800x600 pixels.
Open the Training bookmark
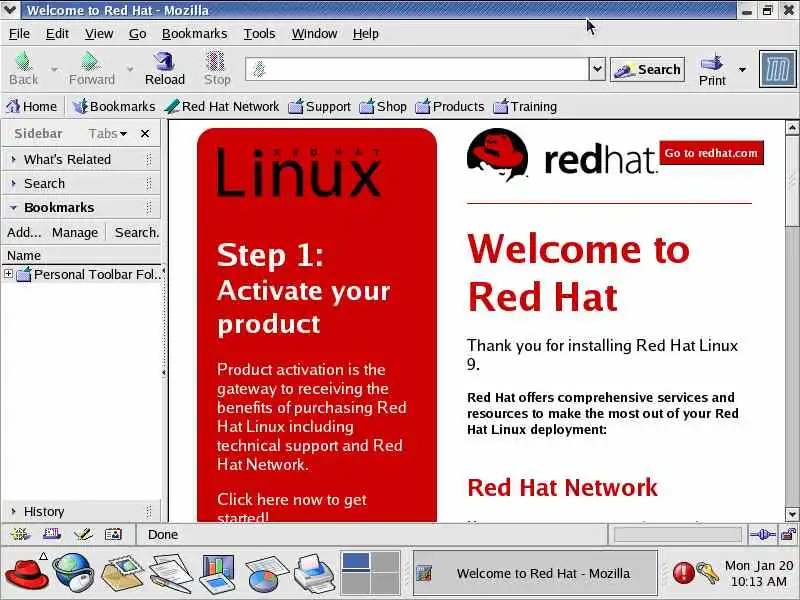525,106
